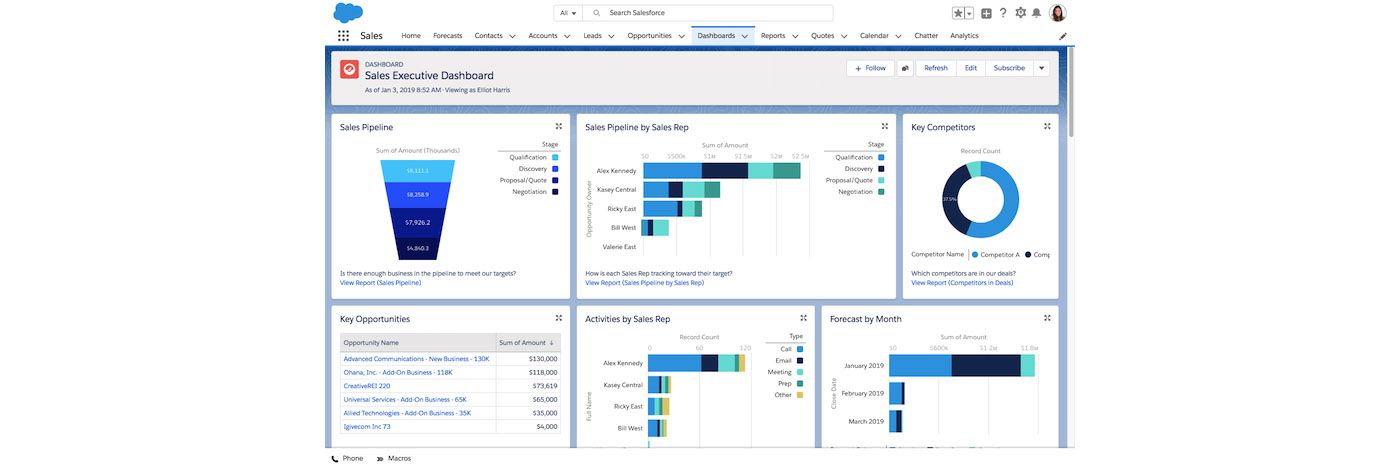Open the Accounts tab dropdown chevron
The width and height of the screenshot is (1400, 469).
click(x=567, y=36)
